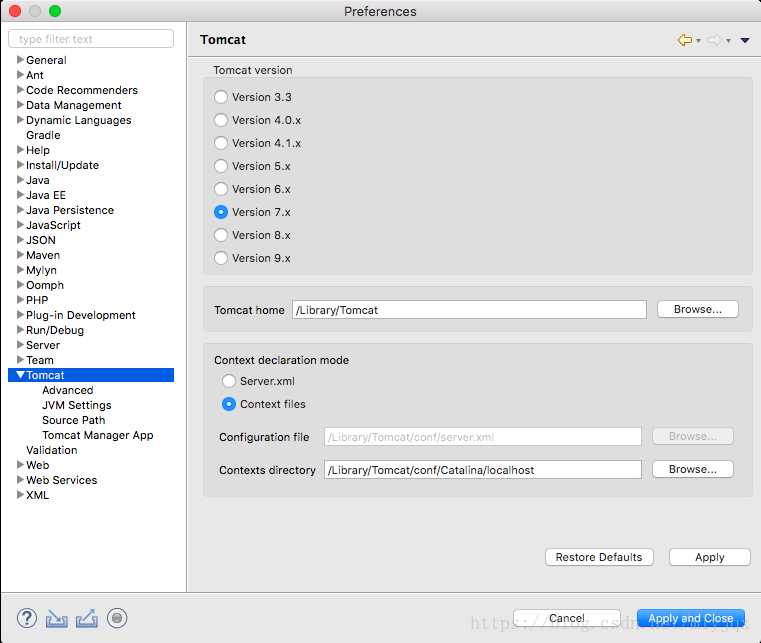Select the Team preferences item

tap(40, 360)
